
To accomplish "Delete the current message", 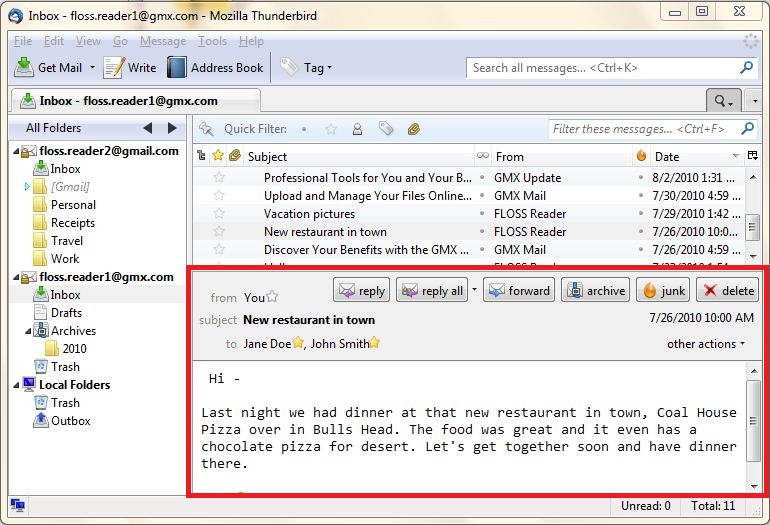I will (727, 291).
